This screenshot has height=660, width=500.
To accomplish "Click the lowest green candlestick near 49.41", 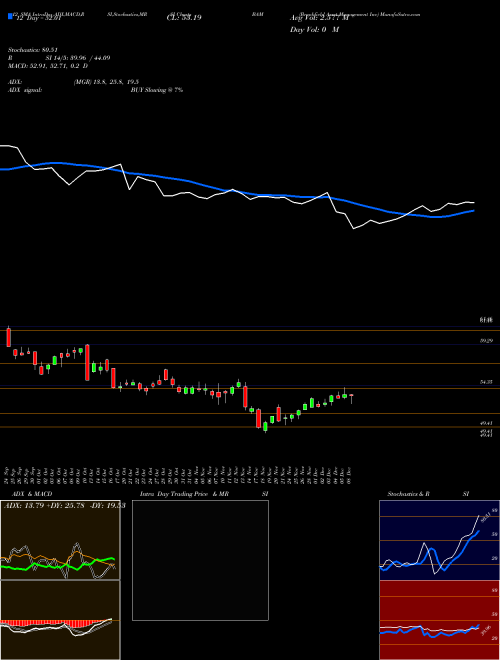I will [x=265, y=427].
